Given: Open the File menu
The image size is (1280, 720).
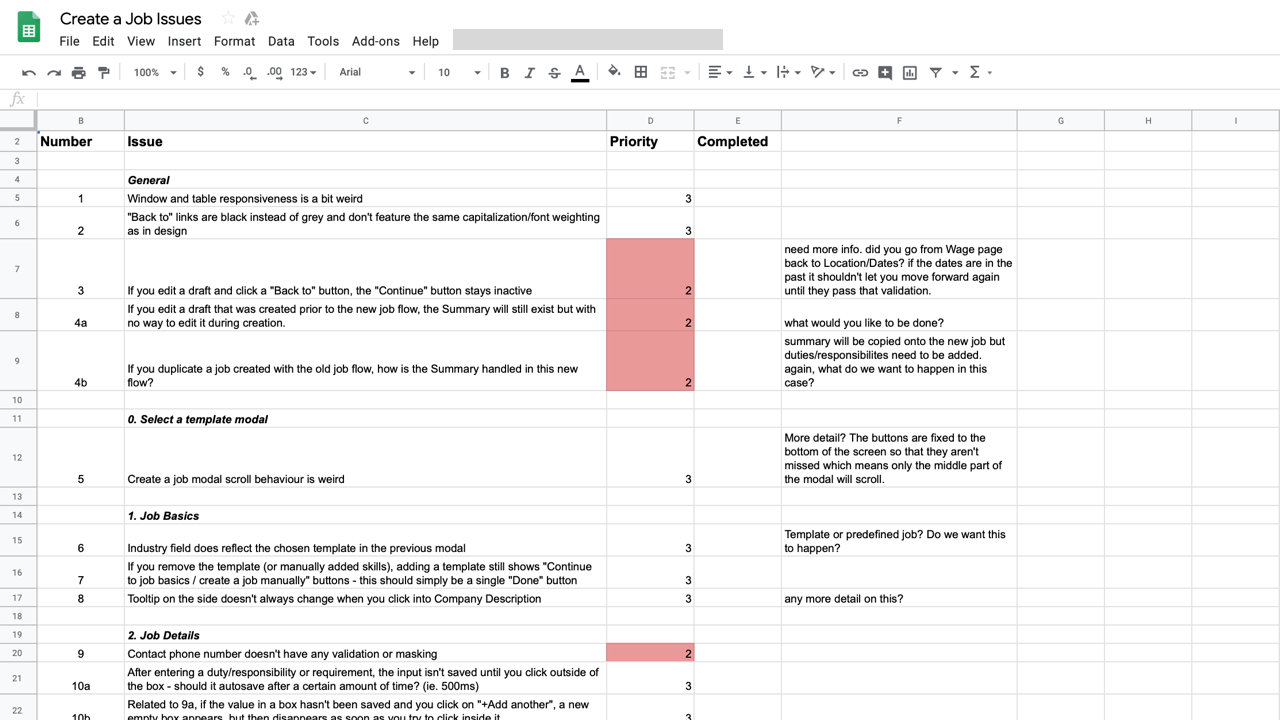Looking at the screenshot, I should 69,41.
